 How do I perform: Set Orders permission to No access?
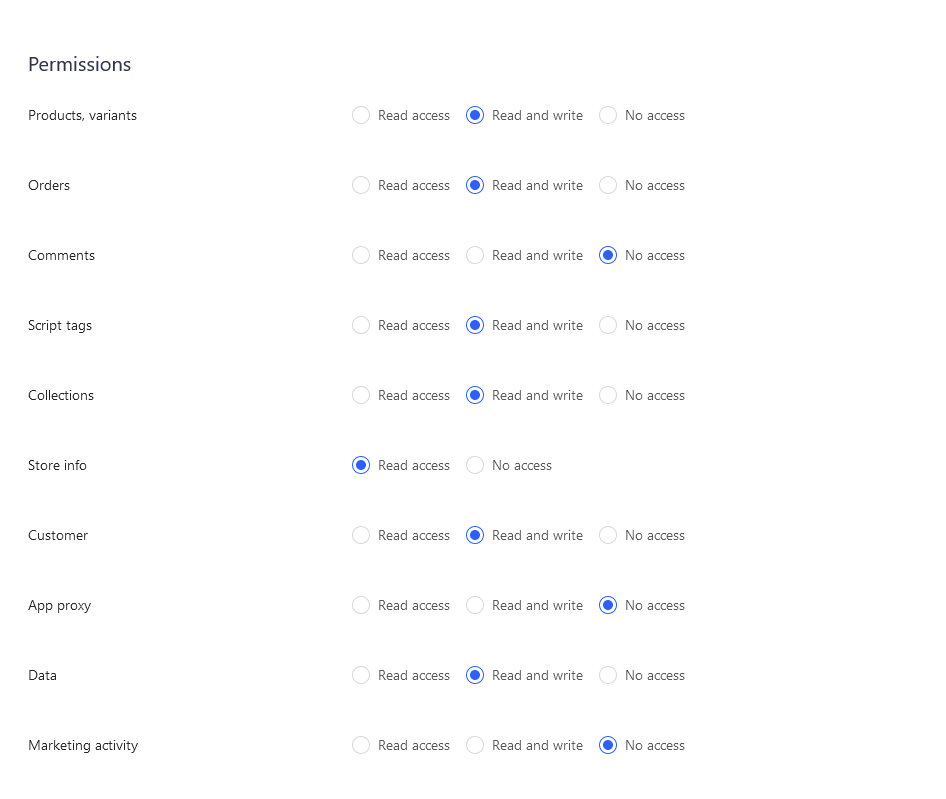click(608, 185)
